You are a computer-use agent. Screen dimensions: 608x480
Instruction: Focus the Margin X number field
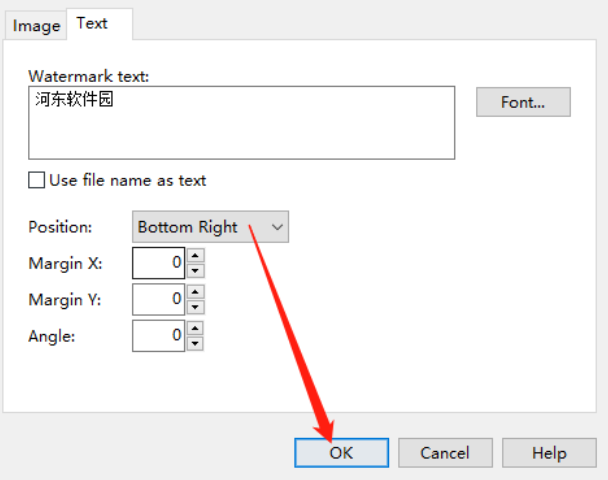(x=158, y=263)
